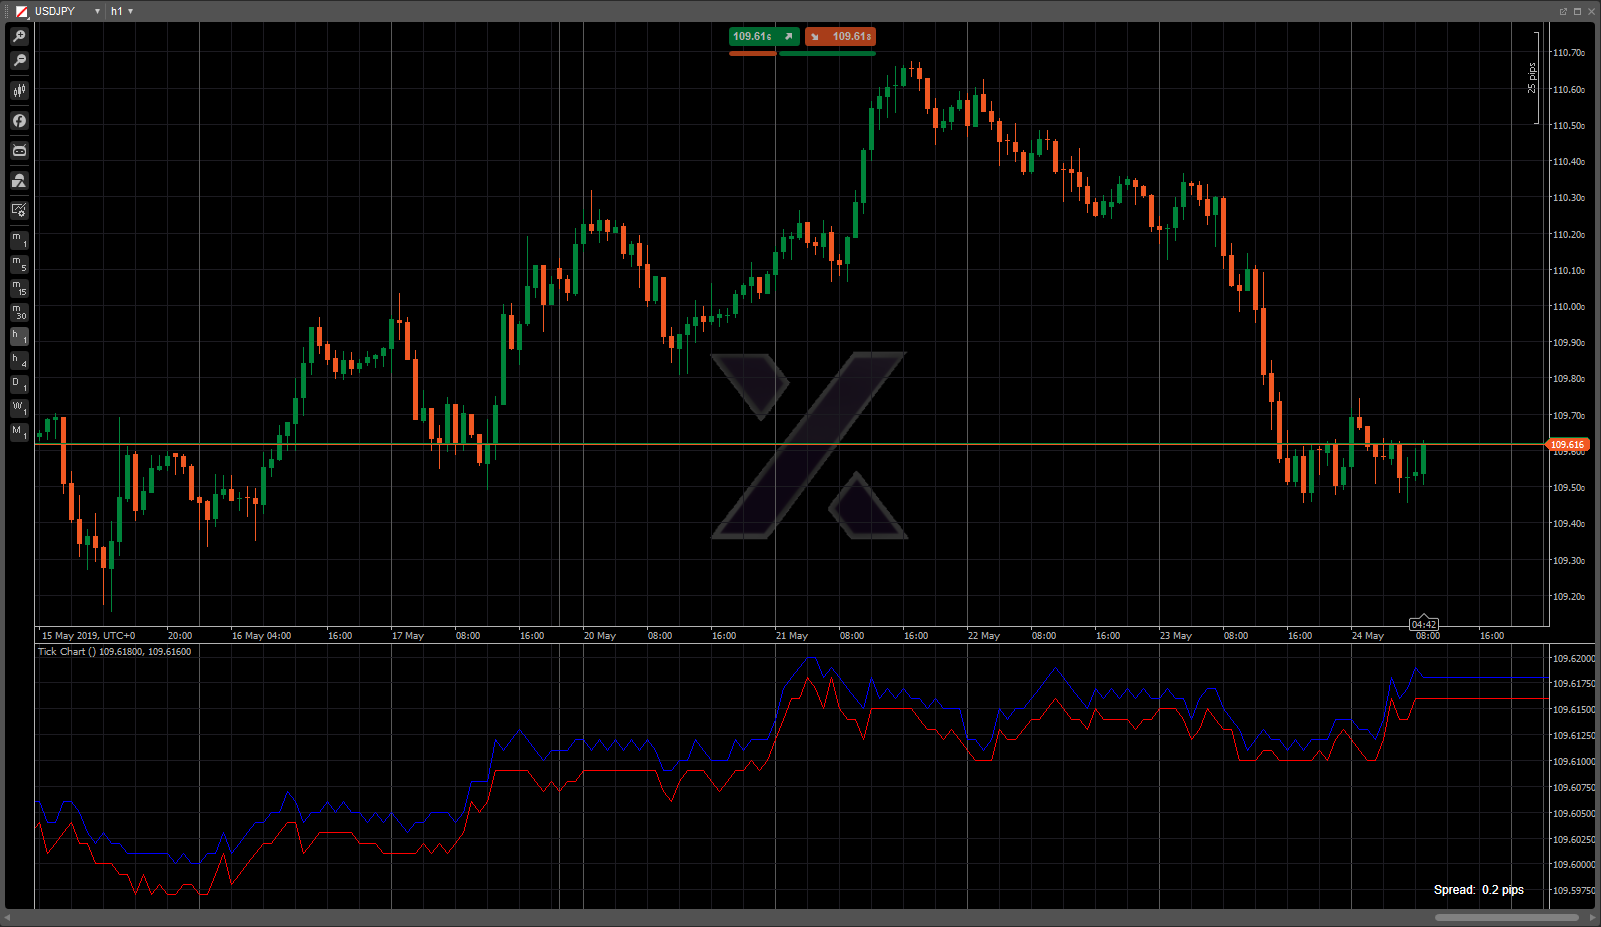Expand the h1 timeframe dropdown
1601x927 pixels.
click(x=130, y=11)
